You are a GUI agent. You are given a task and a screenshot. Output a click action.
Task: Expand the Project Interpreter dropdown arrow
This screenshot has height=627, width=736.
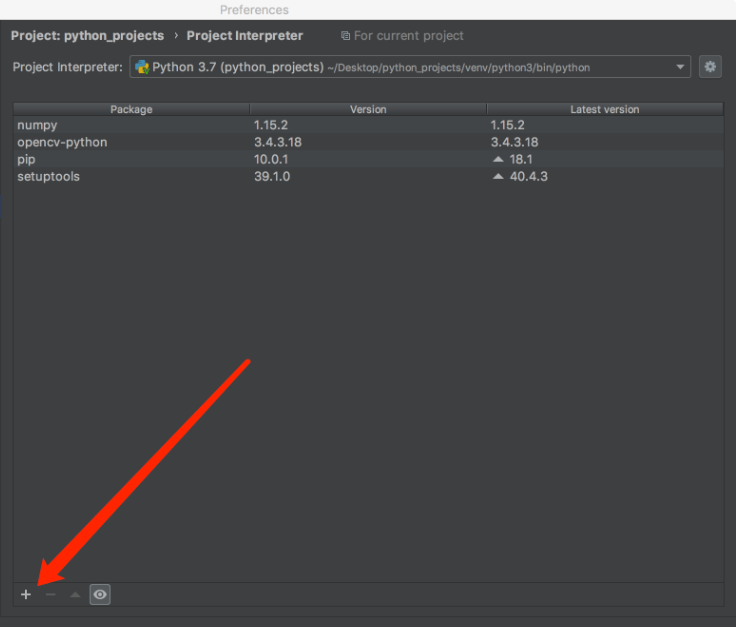[680, 67]
